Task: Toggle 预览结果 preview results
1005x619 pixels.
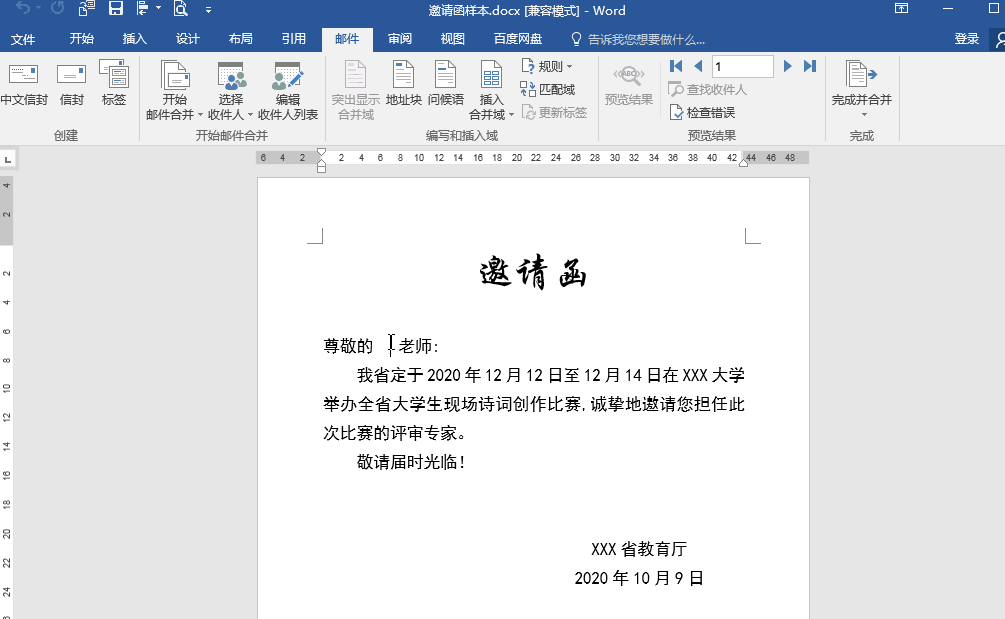Action: coord(629,83)
